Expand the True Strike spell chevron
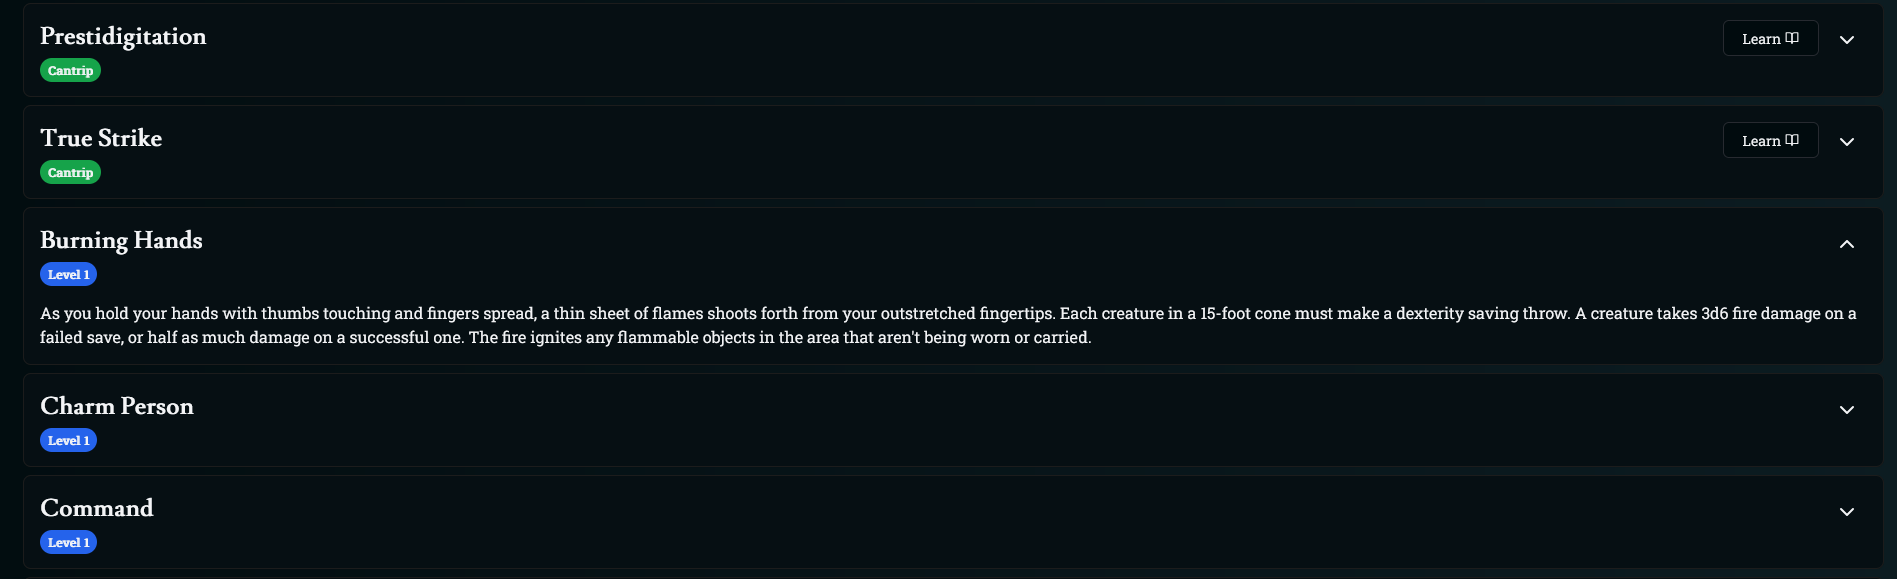Image resolution: width=1897 pixels, height=579 pixels. tap(1847, 142)
